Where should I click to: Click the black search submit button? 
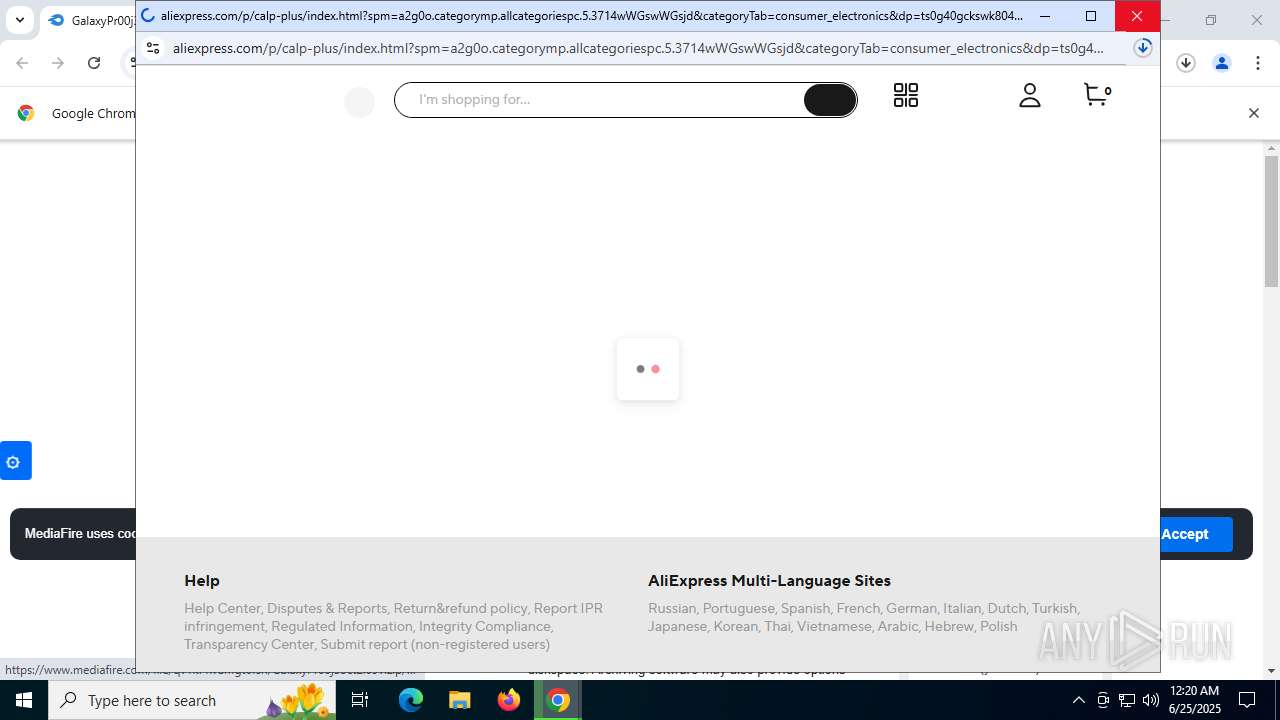(830, 100)
